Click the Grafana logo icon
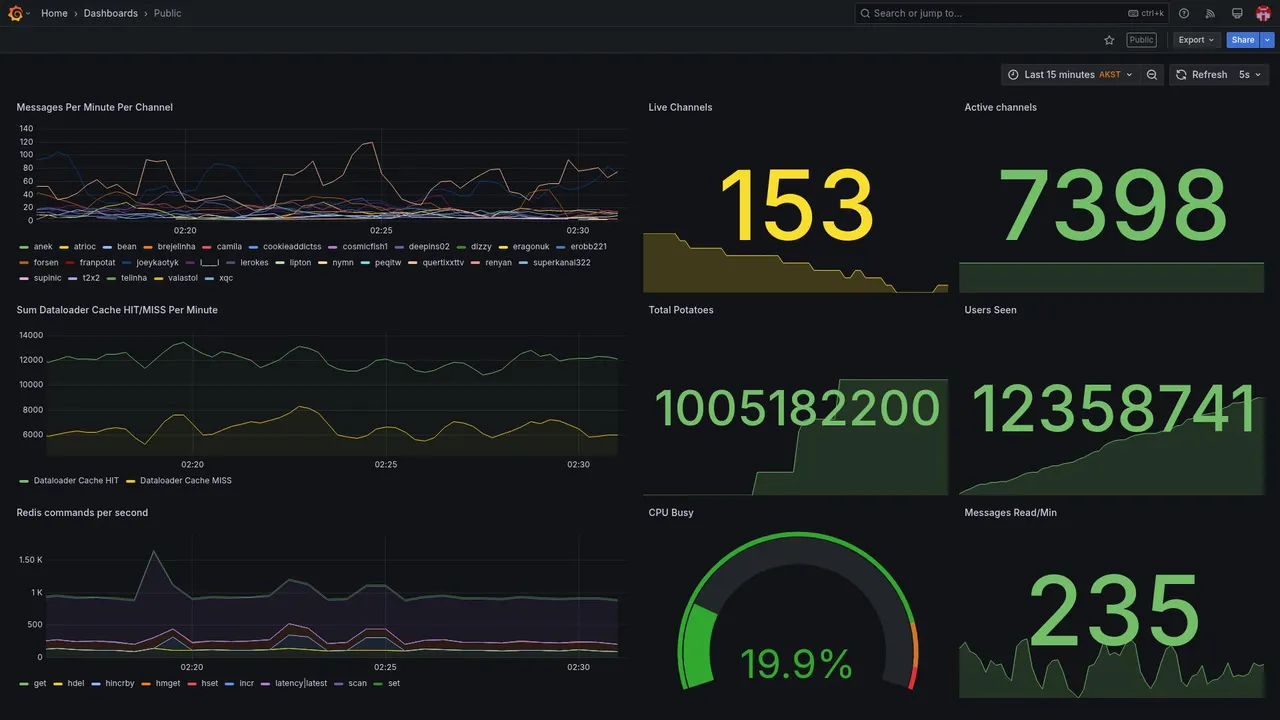Screen dimensions: 1280x720 (x=14, y=13)
